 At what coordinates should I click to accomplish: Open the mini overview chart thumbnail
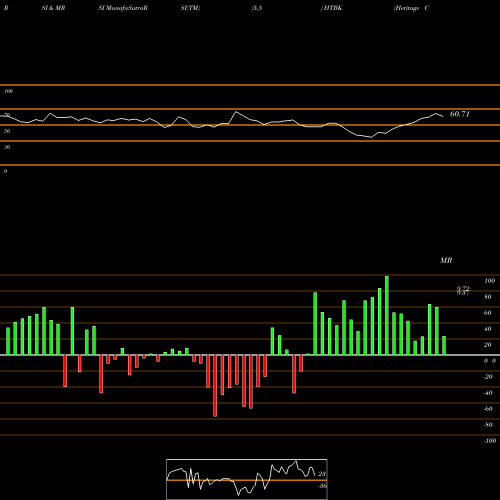point(247,479)
